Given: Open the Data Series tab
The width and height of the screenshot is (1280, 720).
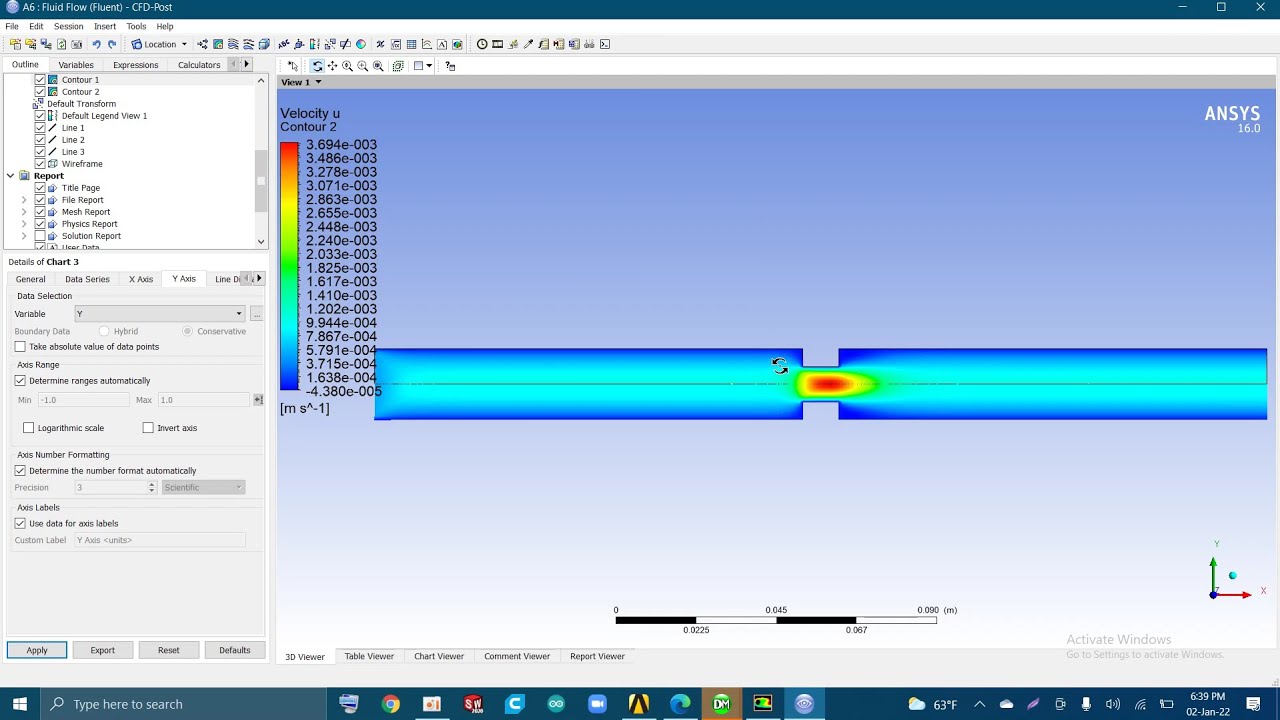Looking at the screenshot, I should point(87,279).
